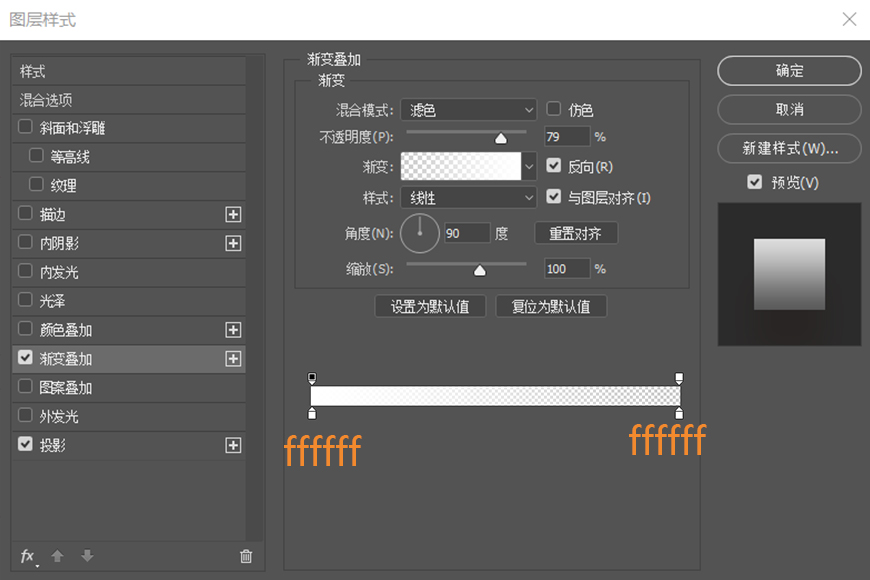Disable the 预览(V) checkbox
870x580 pixels.
(x=755, y=181)
